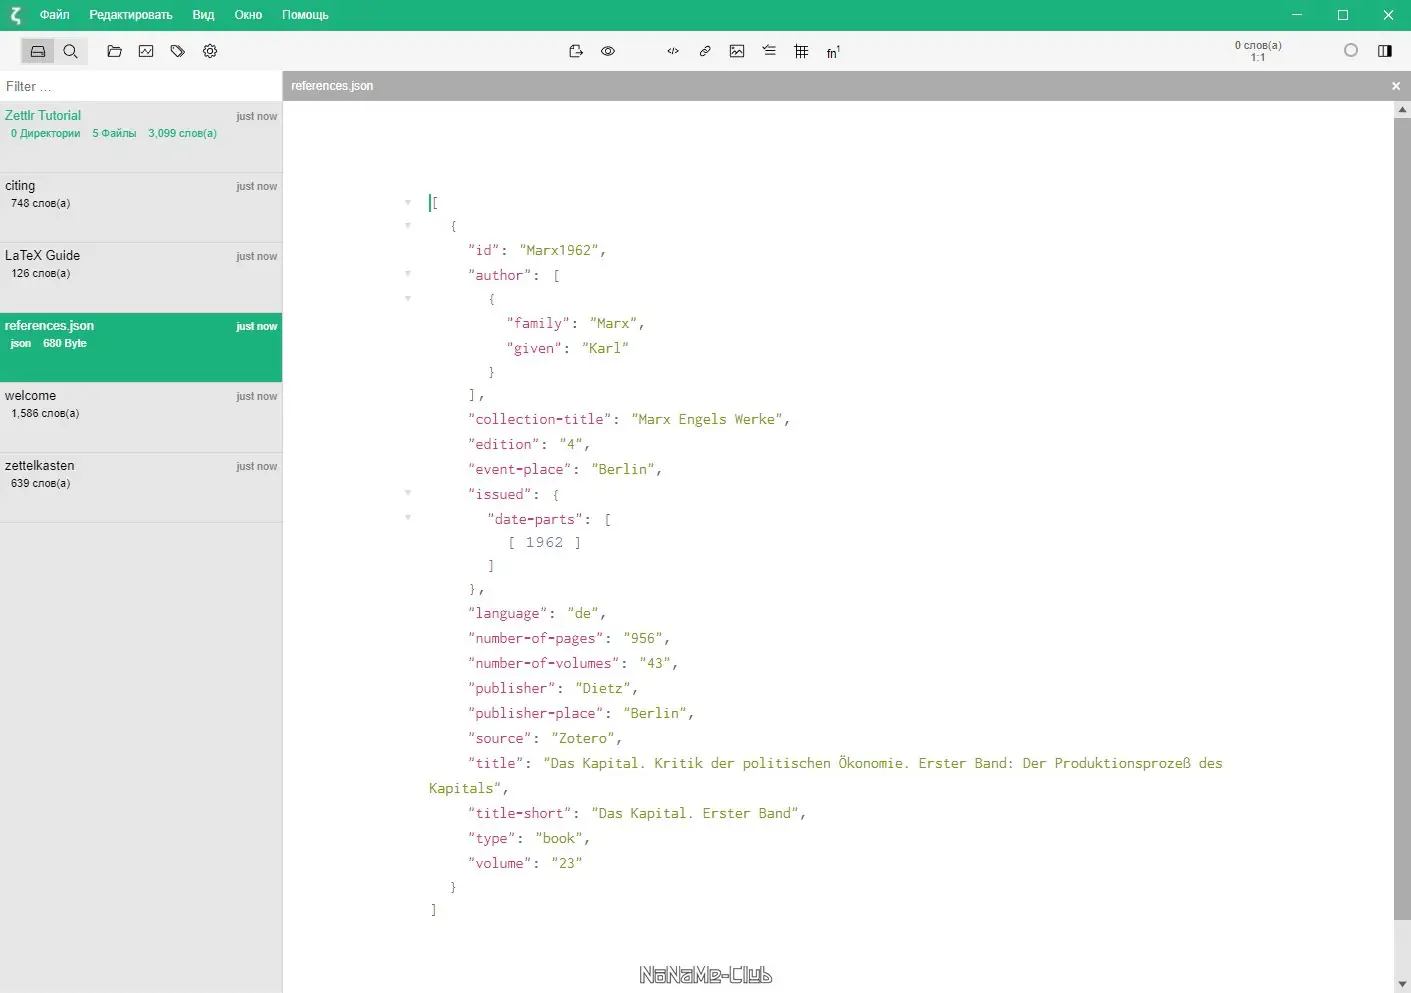Select the Zettlr Tutorial directory
Image resolution: width=1411 pixels, height=993 pixels.
[141, 136]
